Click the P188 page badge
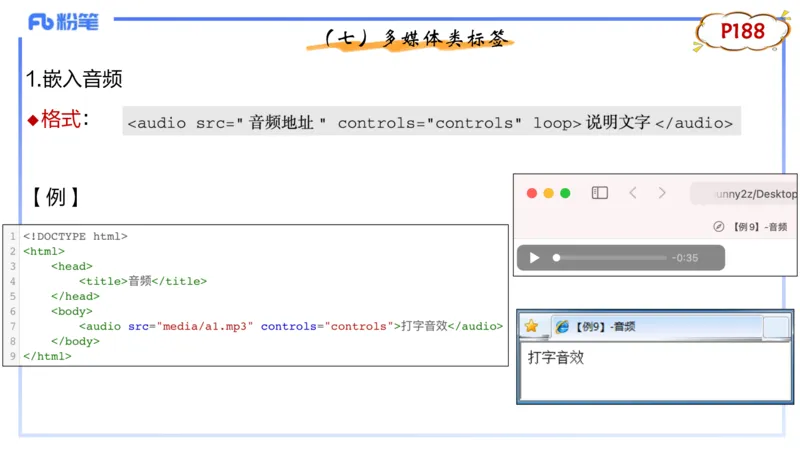 pos(742,32)
